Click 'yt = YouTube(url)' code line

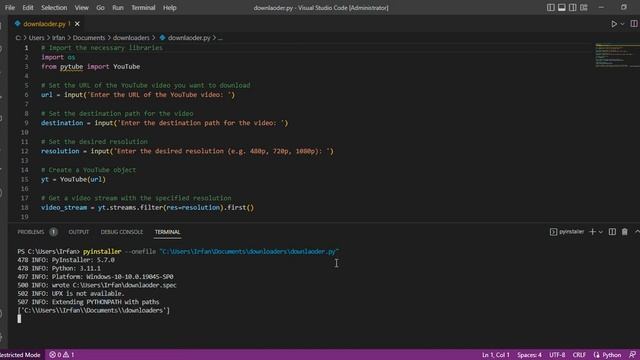[73, 179]
